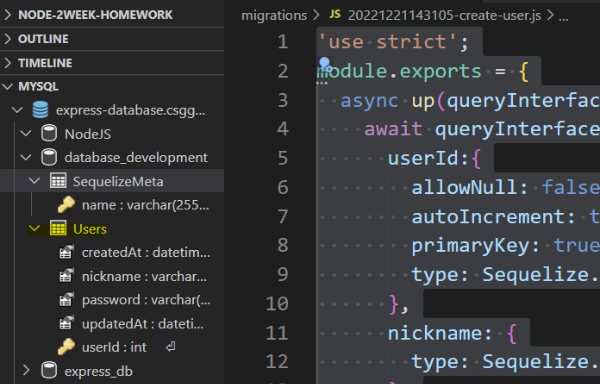Select the 'createdAt : datetim...' column

click(146, 253)
